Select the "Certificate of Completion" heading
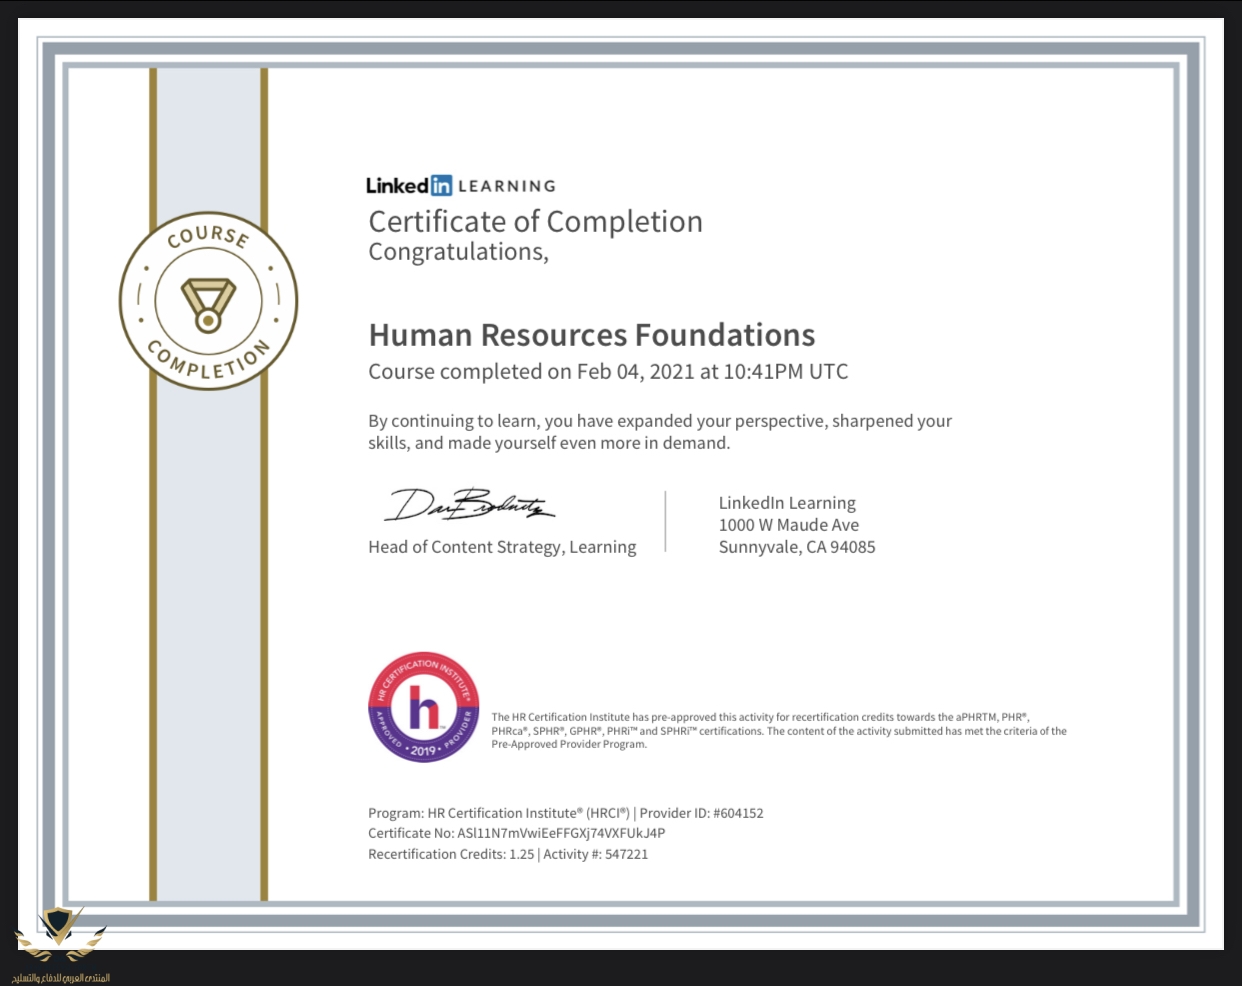 point(536,222)
